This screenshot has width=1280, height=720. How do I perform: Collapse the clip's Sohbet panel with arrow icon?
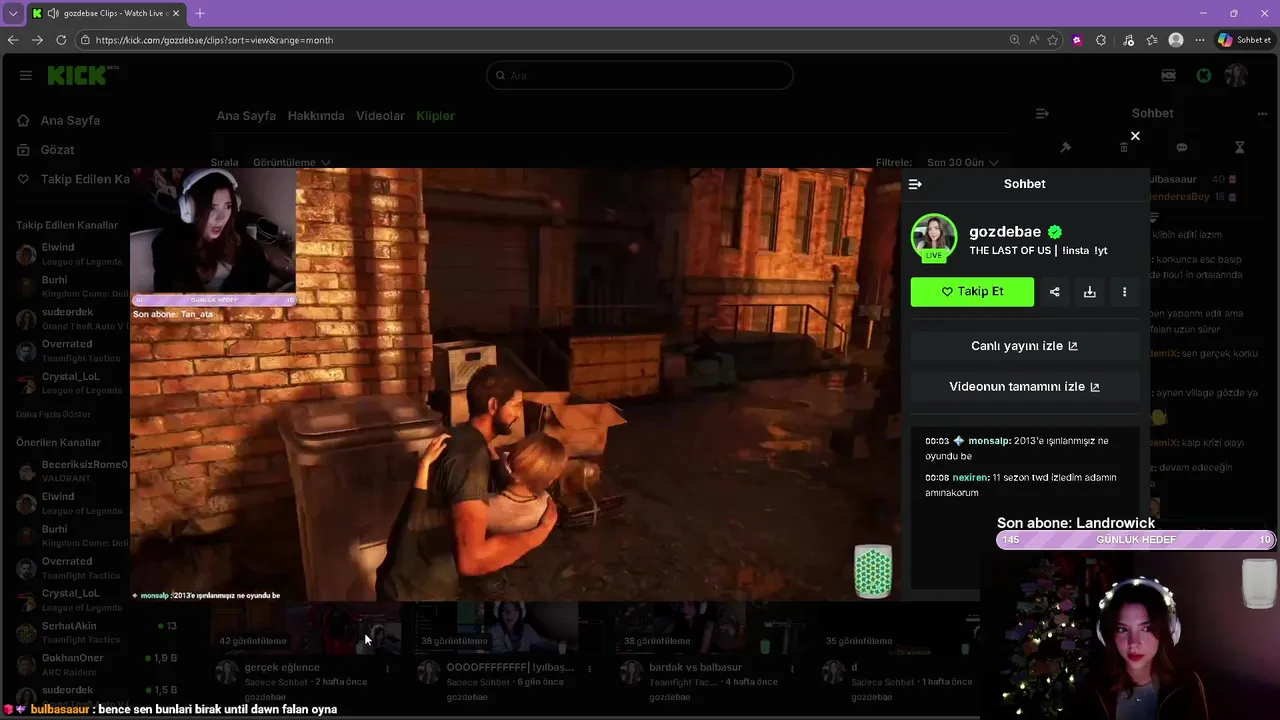pyautogui.click(x=915, y=184)
